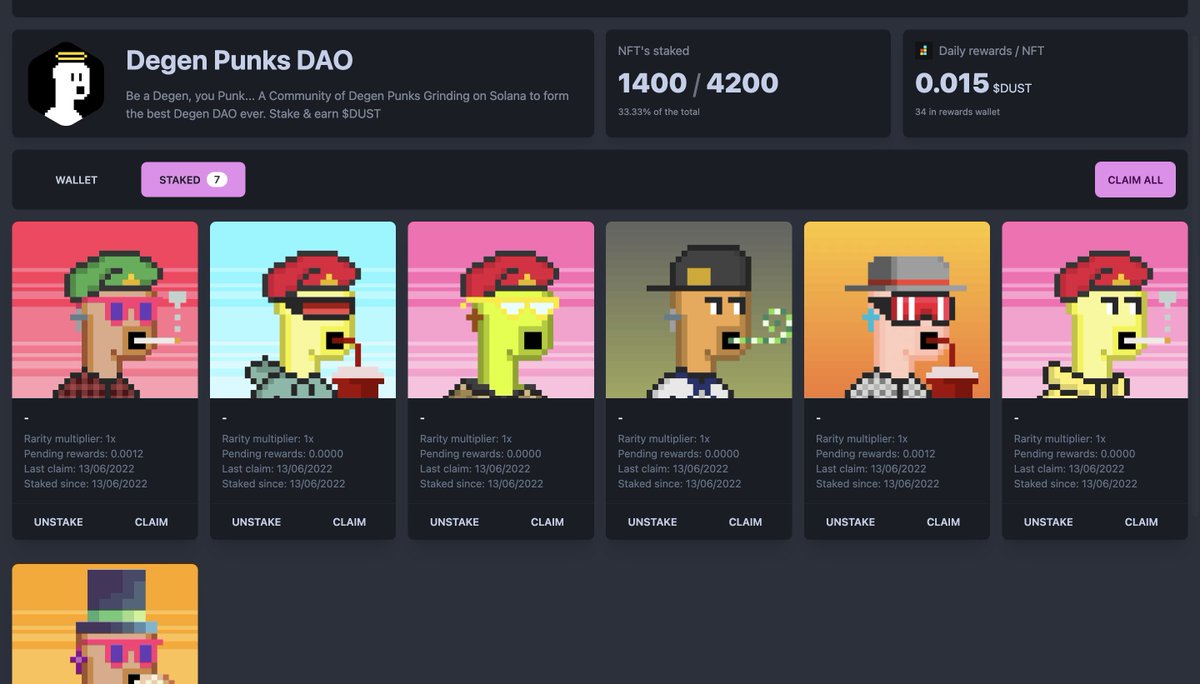Open the yellow punk with pipe on pink background
Viewport: 1200px width, 684px height.
(1095, 310)
